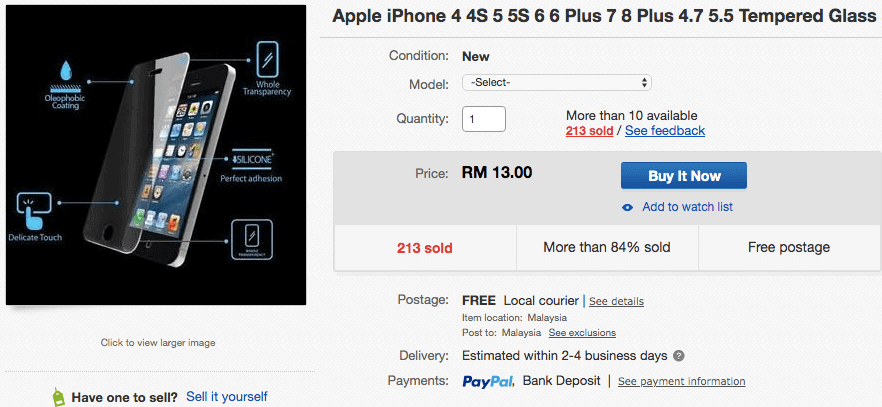The height and width of the screenshot is (407, 882).
Task: Click the Add to watch list link
Action: click(687, 207)
